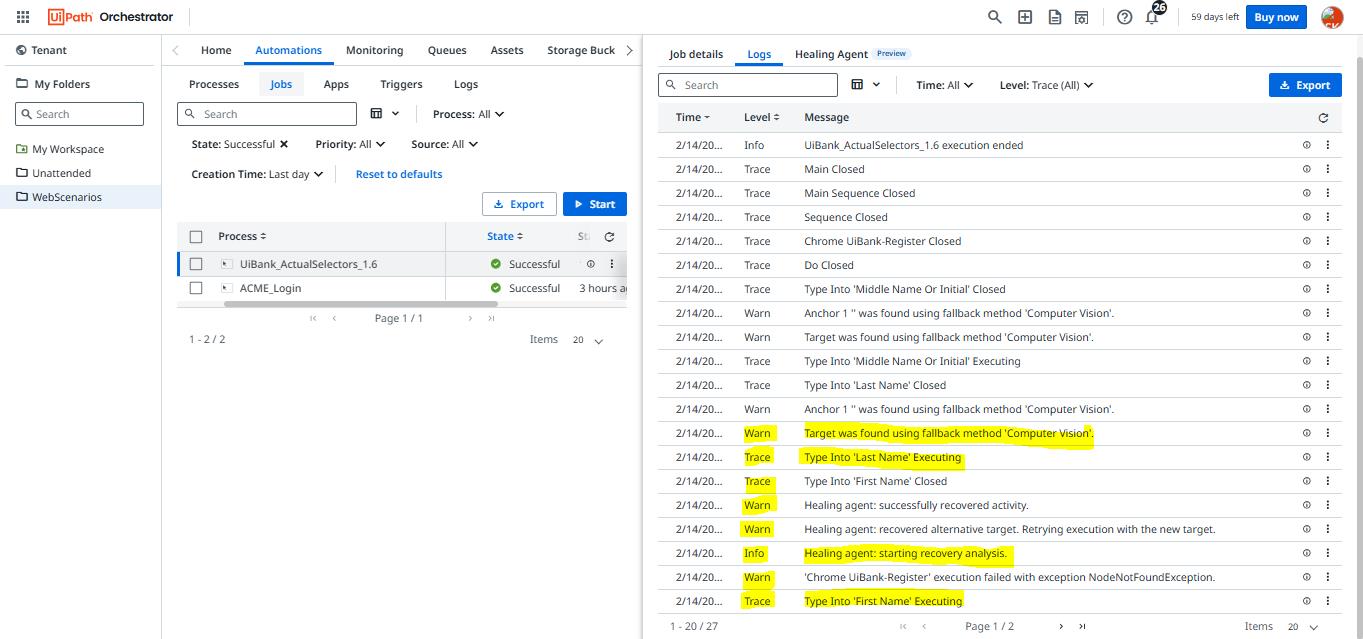Open the help question mark menu
Image resolution: width=1363 pixels, height=639 pixels.
[x=1124, y=17]
